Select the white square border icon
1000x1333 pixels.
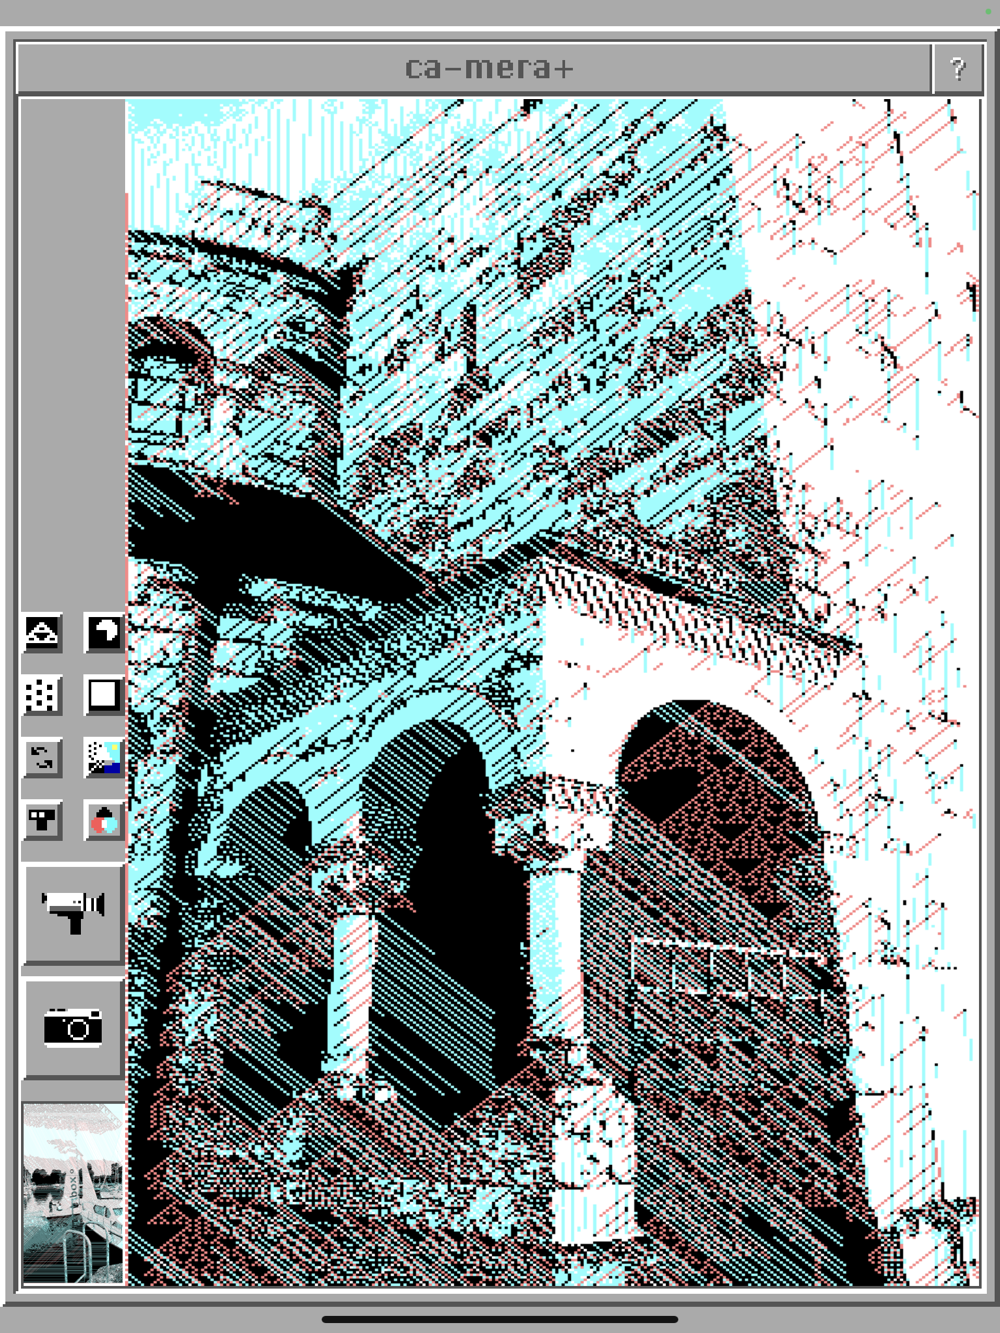tap(104, 696)
